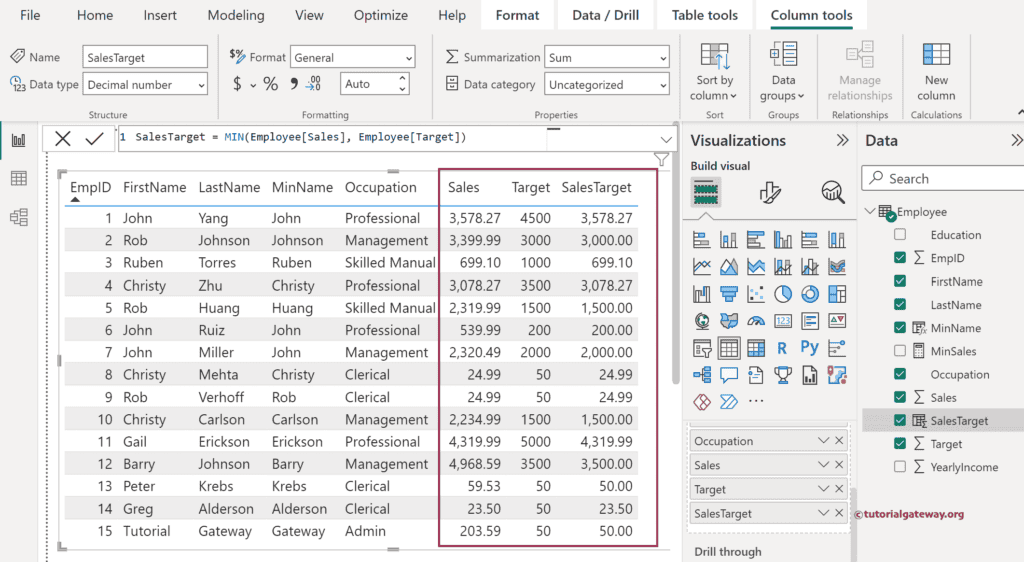The image size is (1024, 562).
Task: Open the Format visual paintbrush icon
Action: tap(770, 193)
